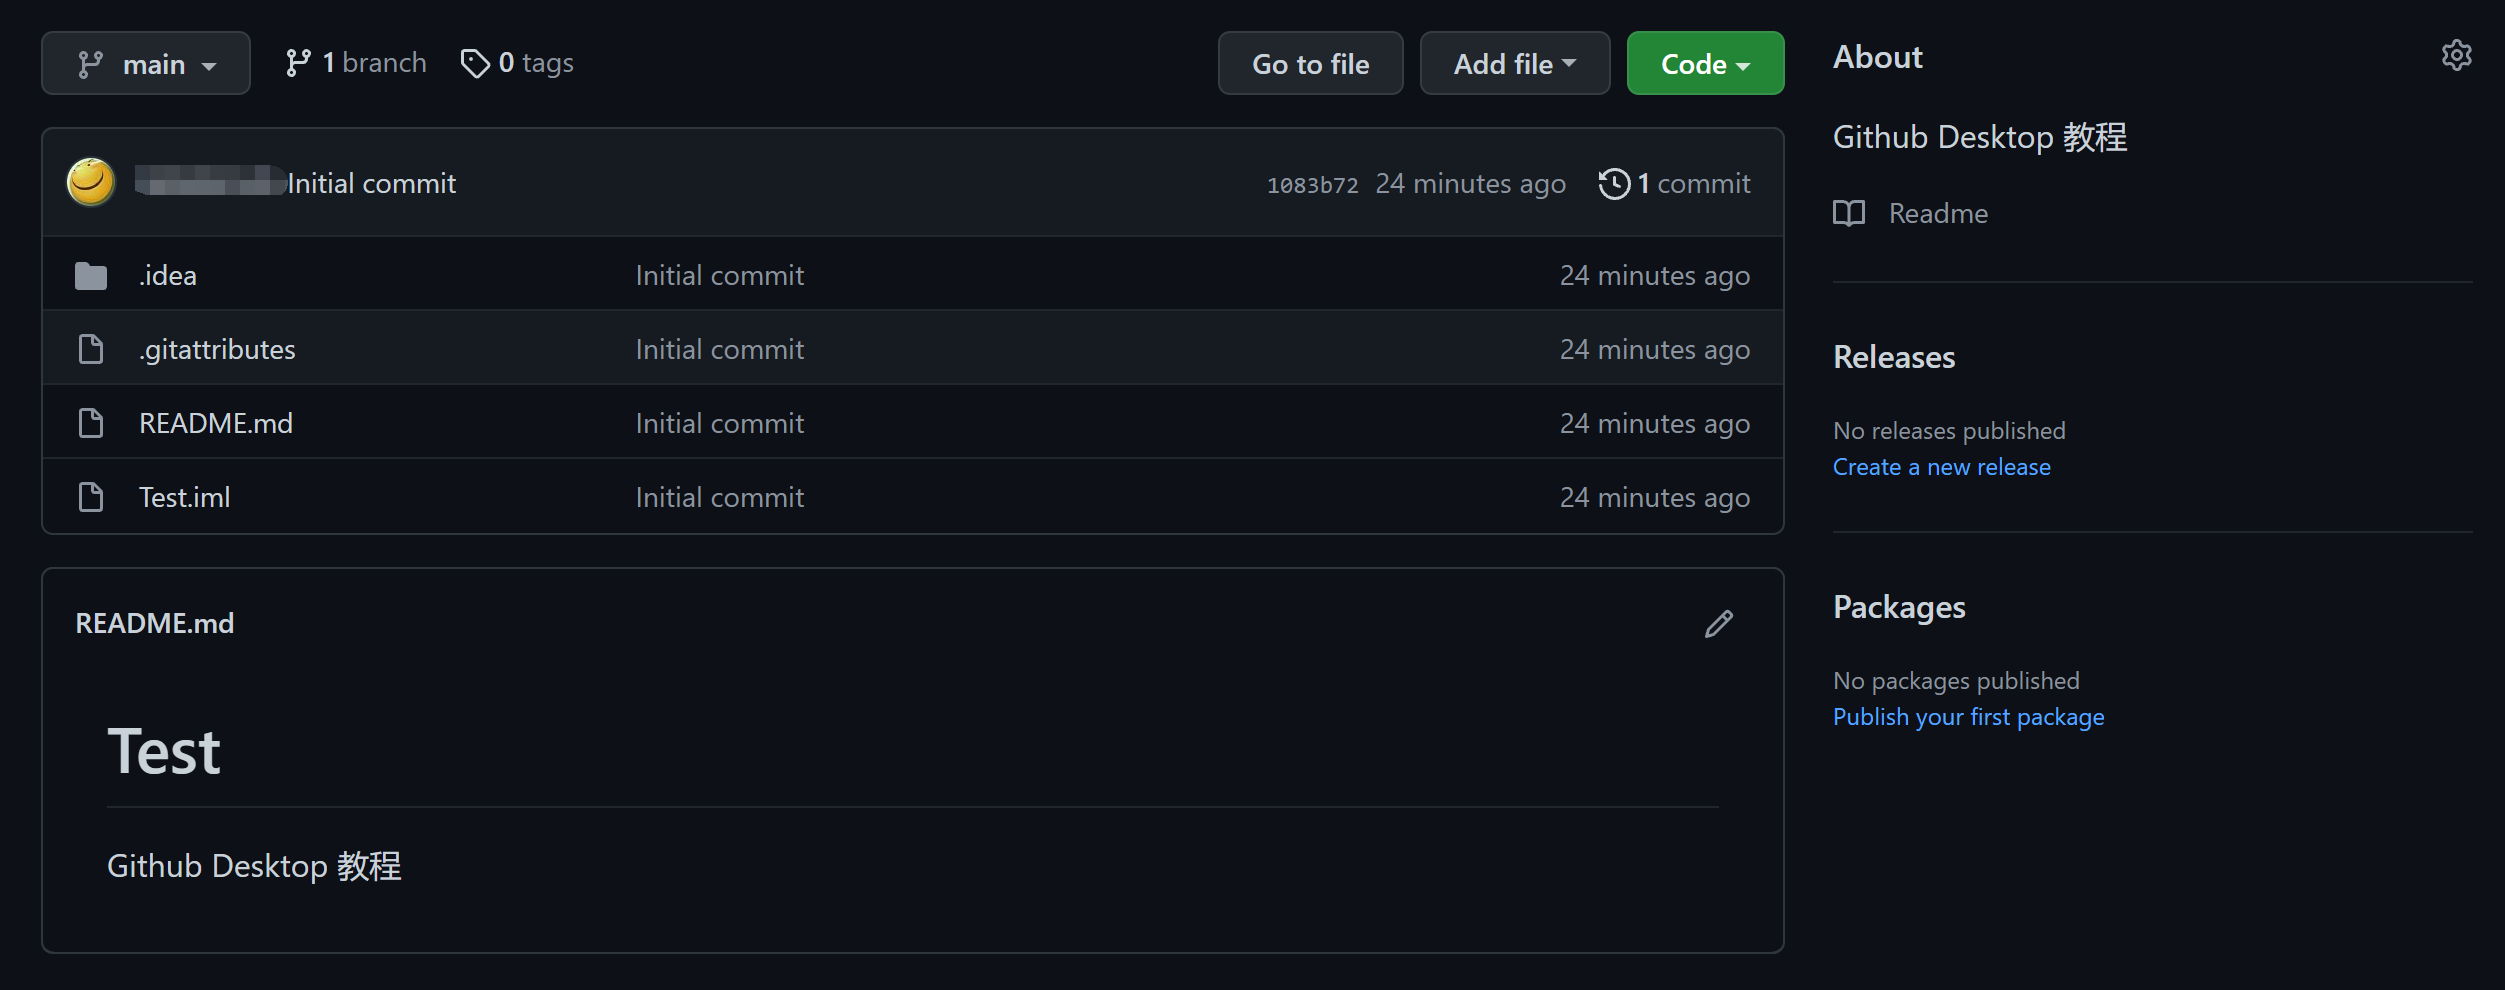
Task: Click Publish your first package link
Action: coord(1968,717)
